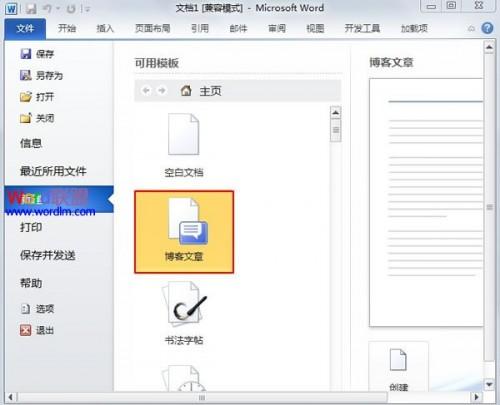Switch to the 开发工具 ribbon tab
Screen dimensions: 500x405
click(x=362, y=28)
